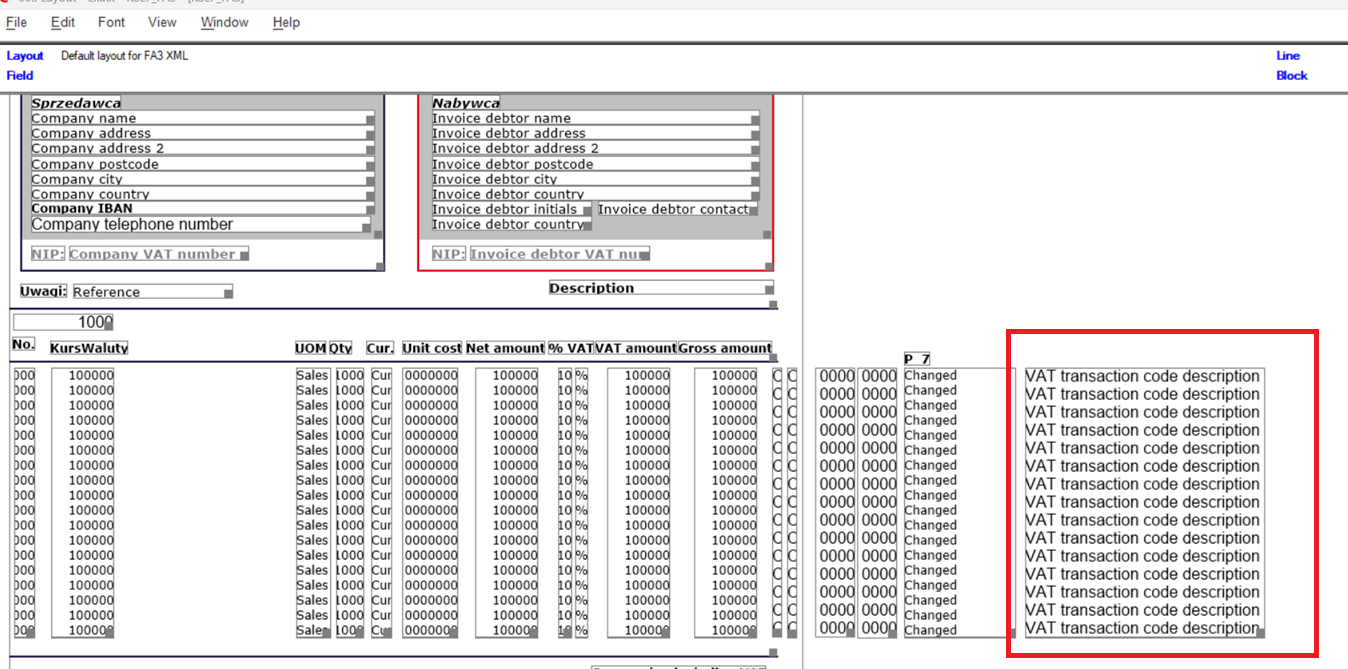
Task: Open the View menu
Action: click(x=162, y=22)
